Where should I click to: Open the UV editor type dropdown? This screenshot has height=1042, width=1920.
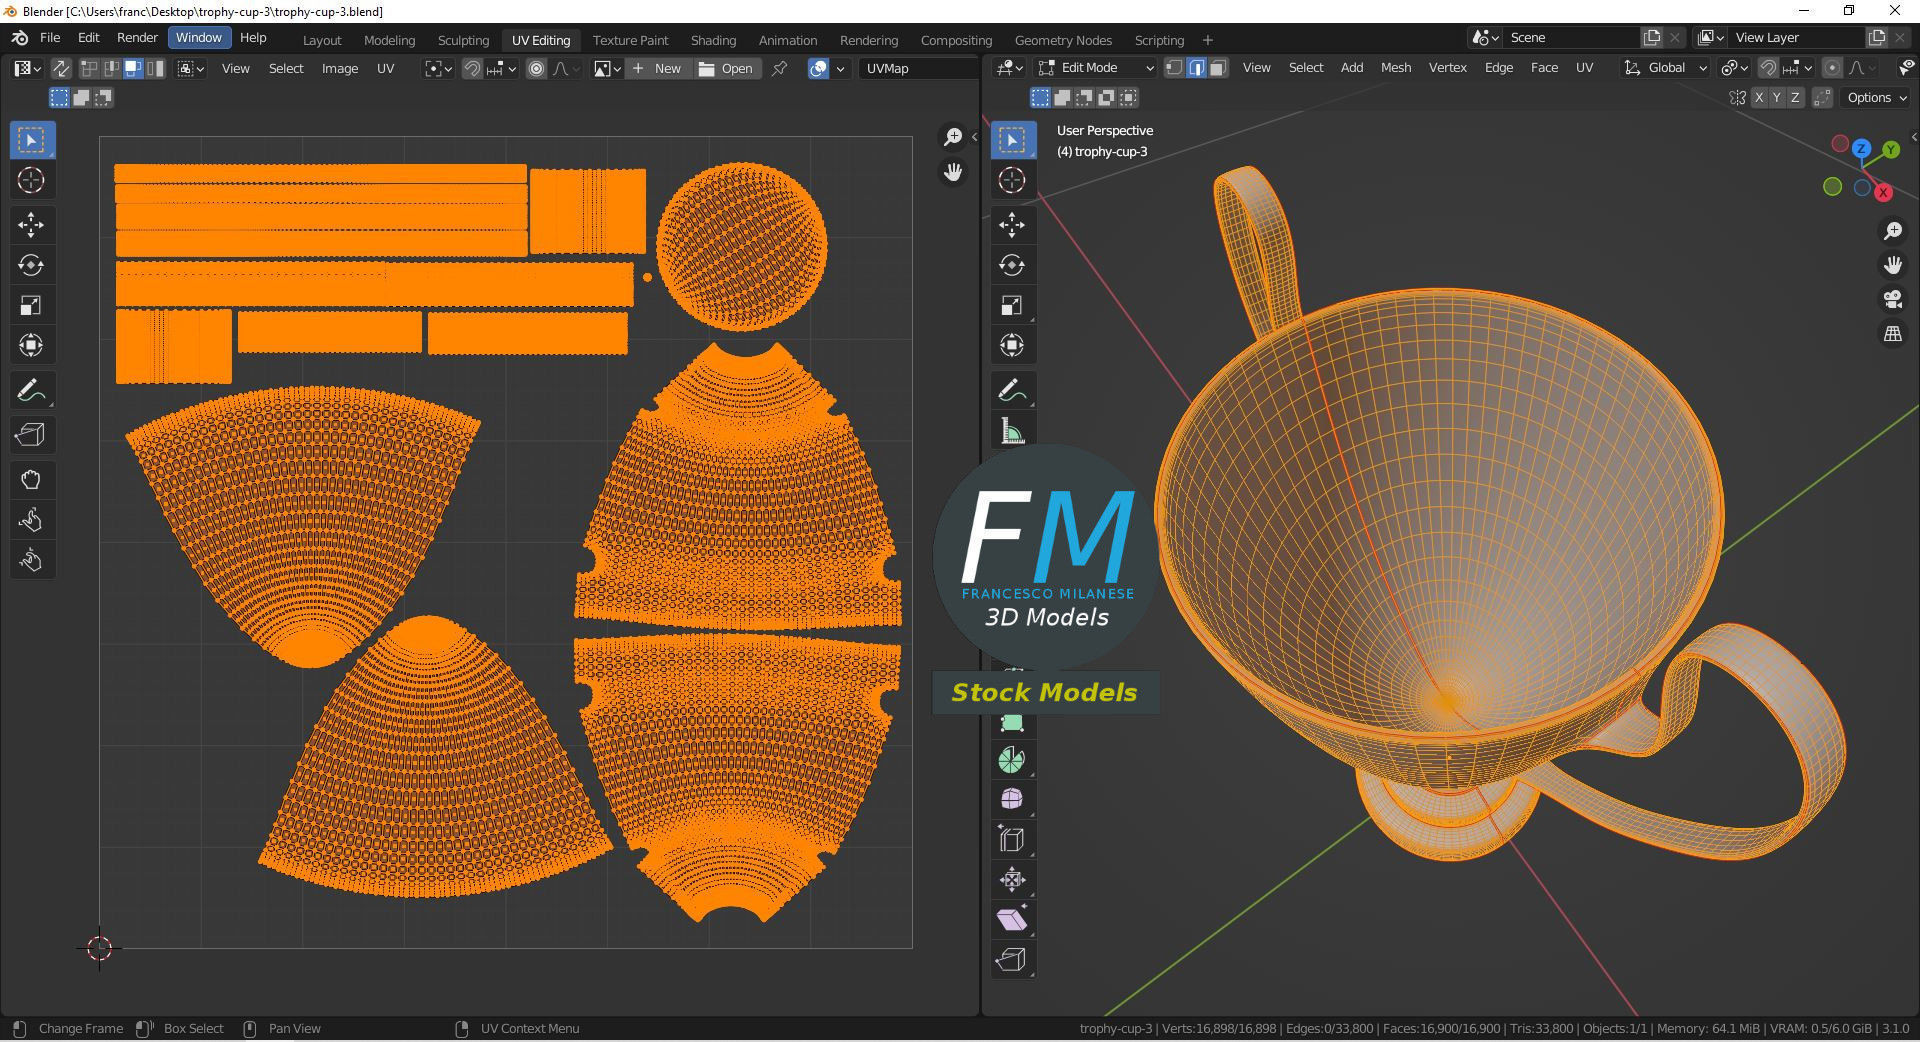(x=26, y=68)
